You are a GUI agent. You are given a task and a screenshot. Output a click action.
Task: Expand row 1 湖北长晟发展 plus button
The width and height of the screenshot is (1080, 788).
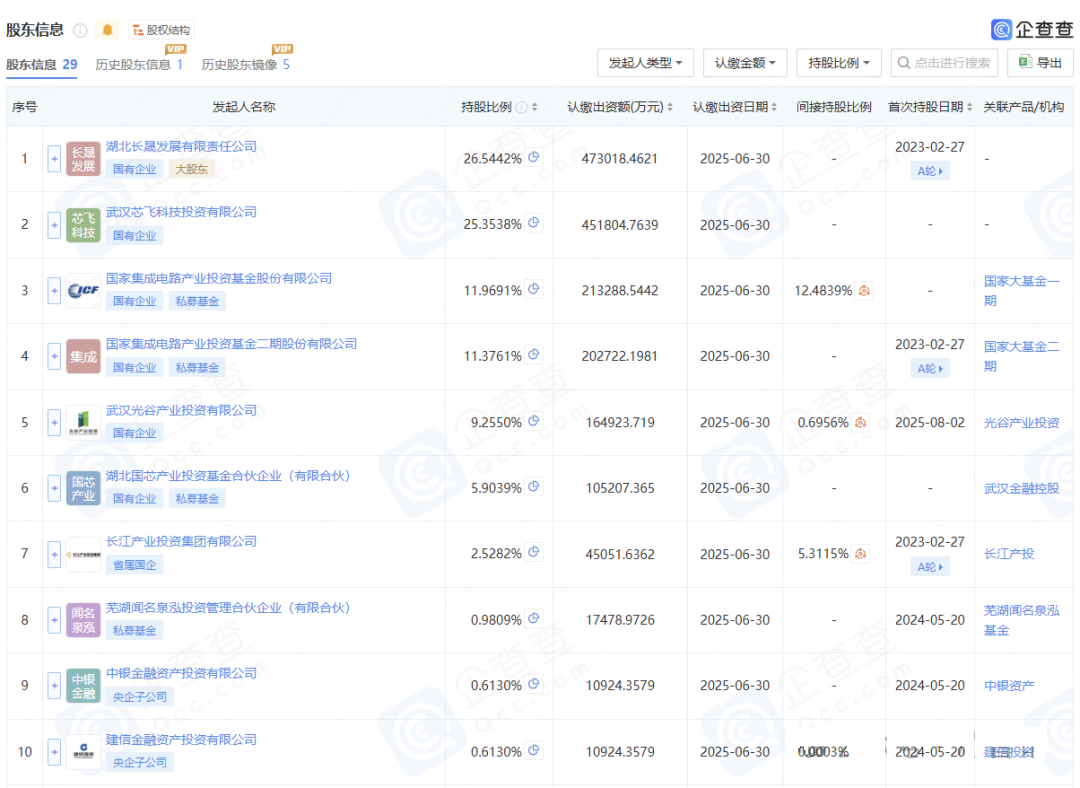(x=54, y=159)
